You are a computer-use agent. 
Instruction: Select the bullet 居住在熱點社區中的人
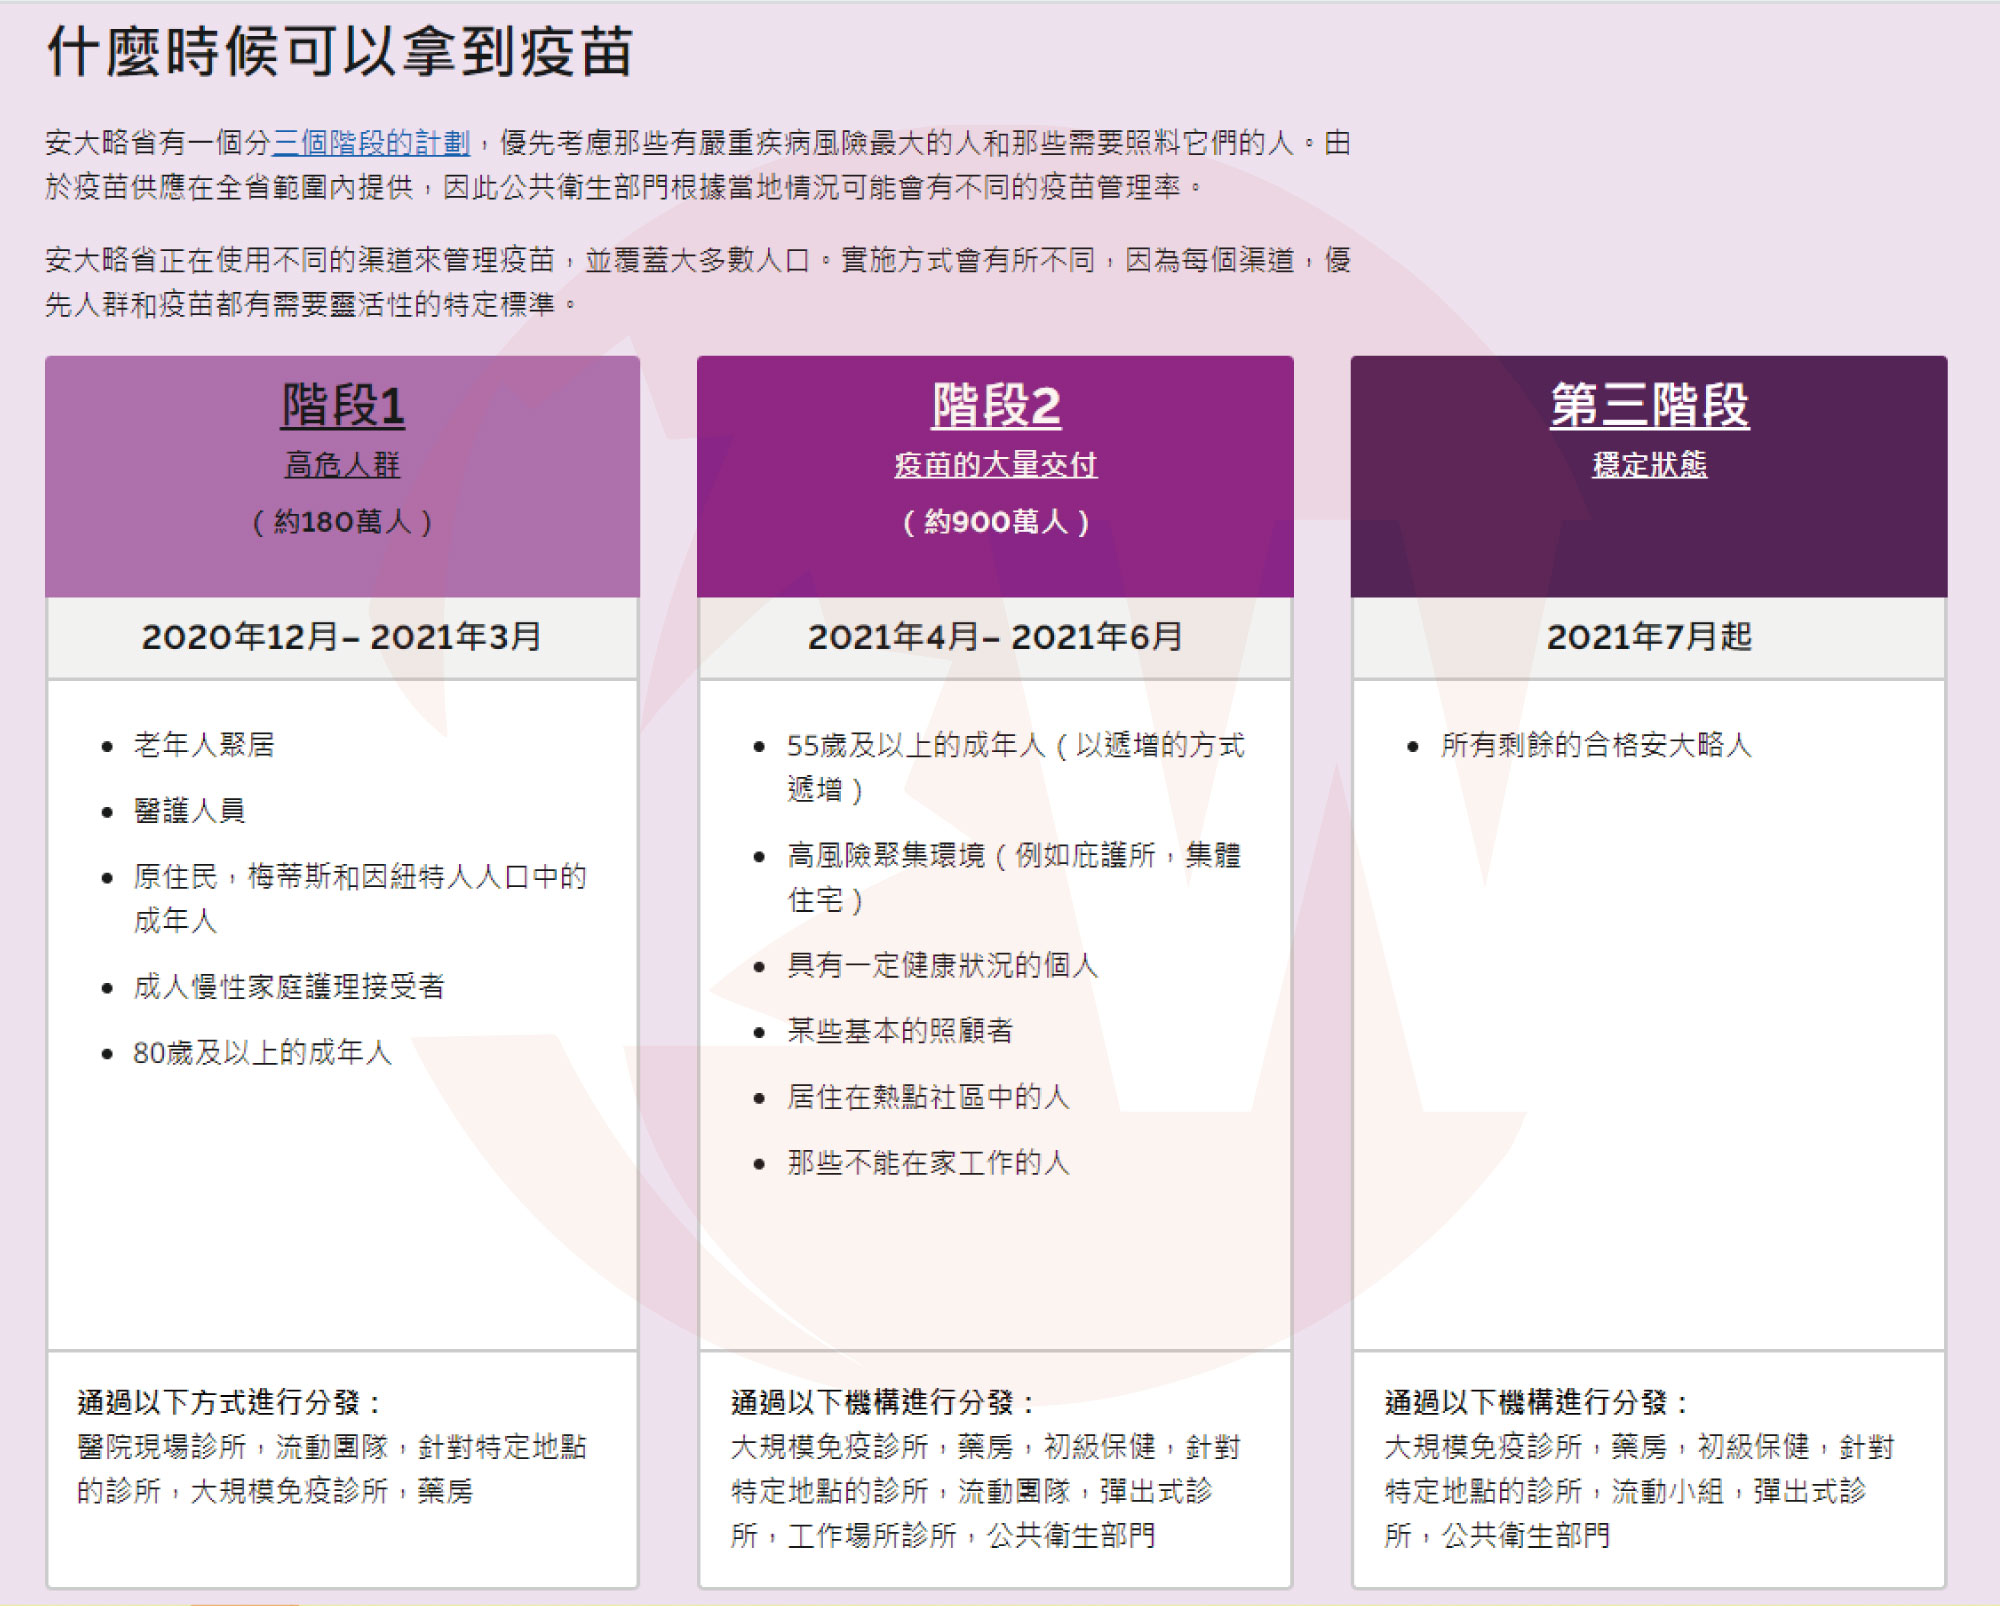[x=929, y=1096]
